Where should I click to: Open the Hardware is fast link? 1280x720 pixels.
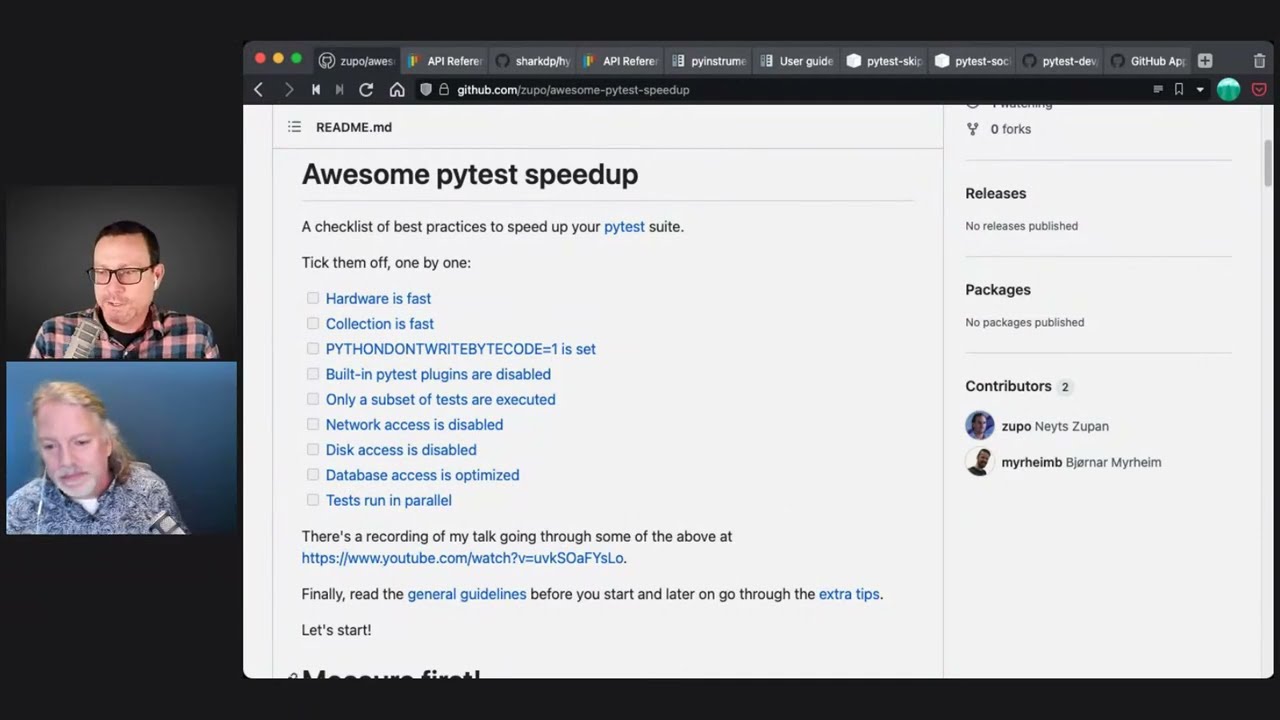coord(378,298)
